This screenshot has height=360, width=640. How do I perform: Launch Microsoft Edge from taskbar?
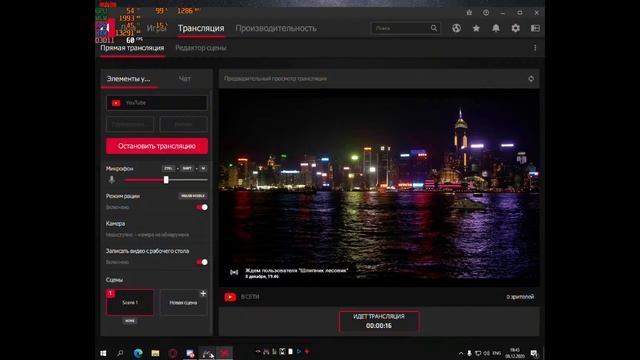tap(138, 353)
